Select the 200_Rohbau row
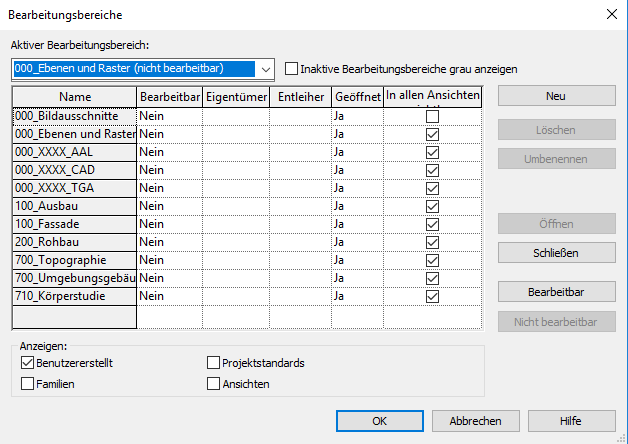This screenshot has width=628, height=444. coord(74,243)
